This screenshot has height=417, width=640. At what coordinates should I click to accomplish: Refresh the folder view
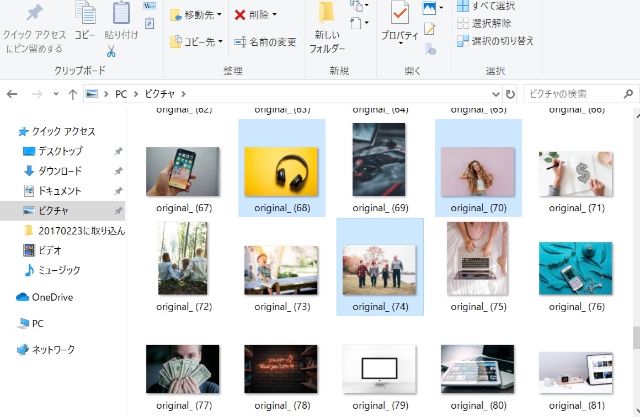click(510, 94)
